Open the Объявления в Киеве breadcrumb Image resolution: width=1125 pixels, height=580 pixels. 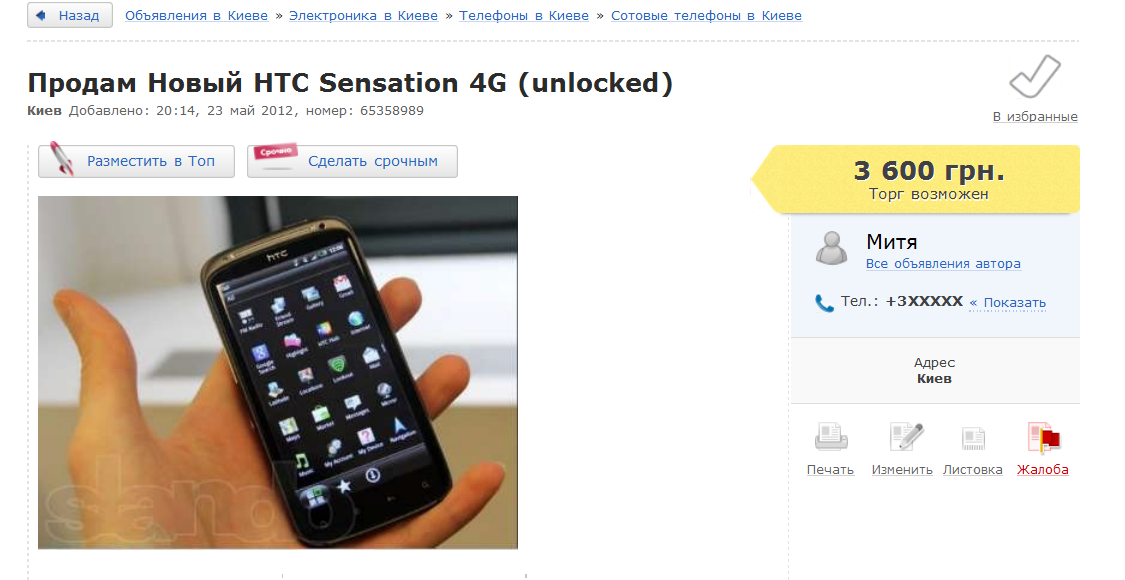[x=197, y=16]
